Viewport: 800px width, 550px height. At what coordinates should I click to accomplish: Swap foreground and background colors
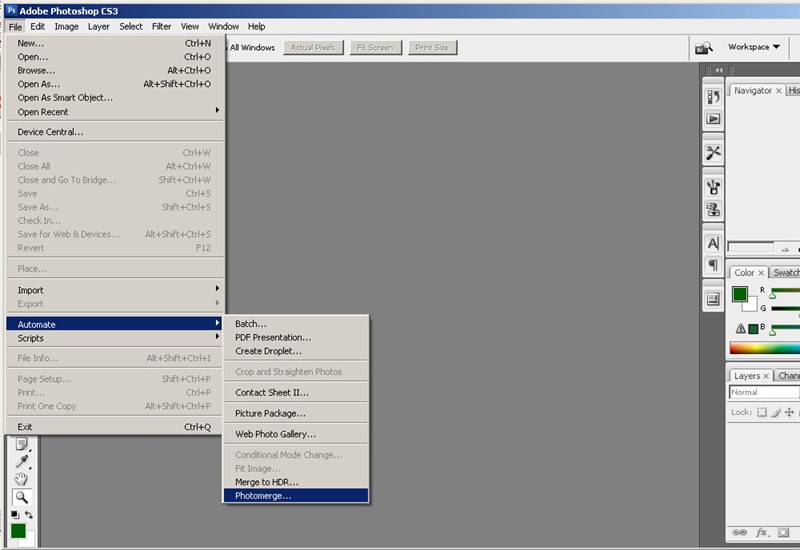[29, 514]
